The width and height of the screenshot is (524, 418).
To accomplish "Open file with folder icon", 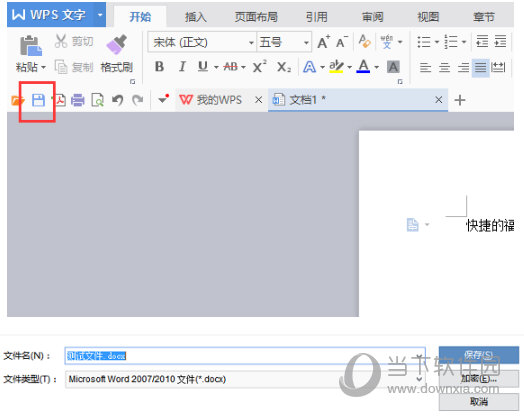I will tap(17, 100).
